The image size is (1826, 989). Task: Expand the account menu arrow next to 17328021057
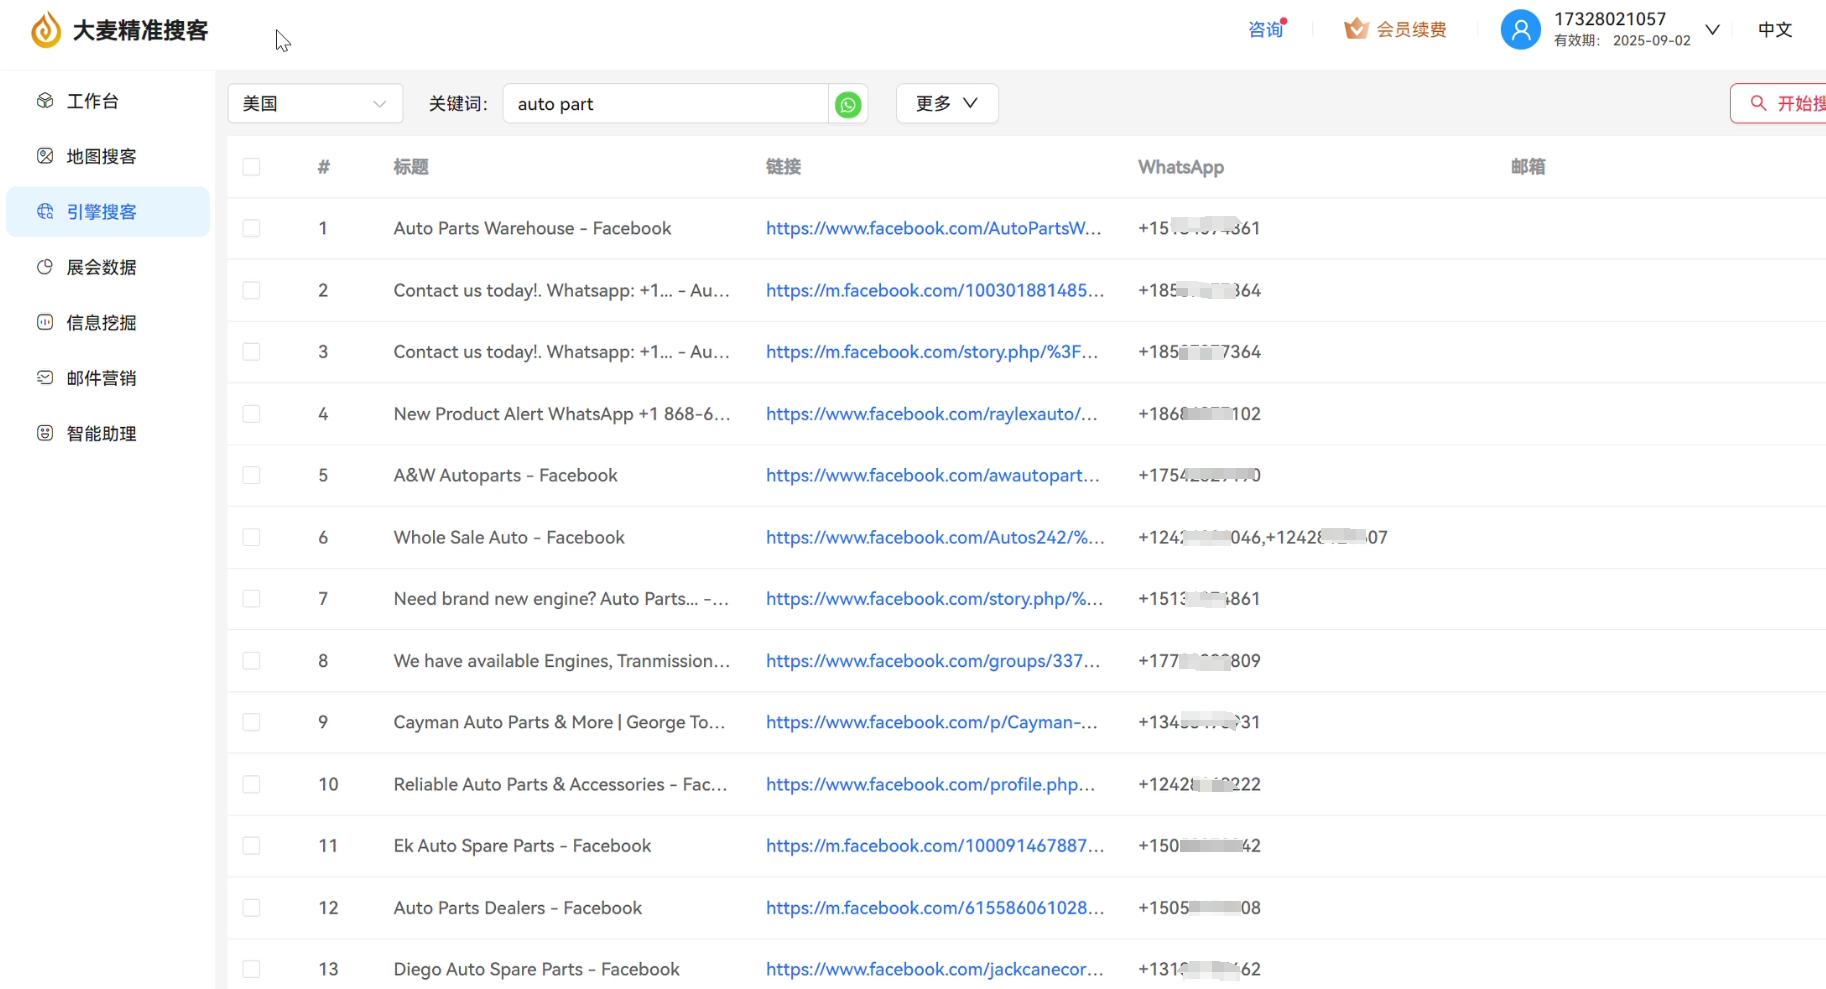1712,30
